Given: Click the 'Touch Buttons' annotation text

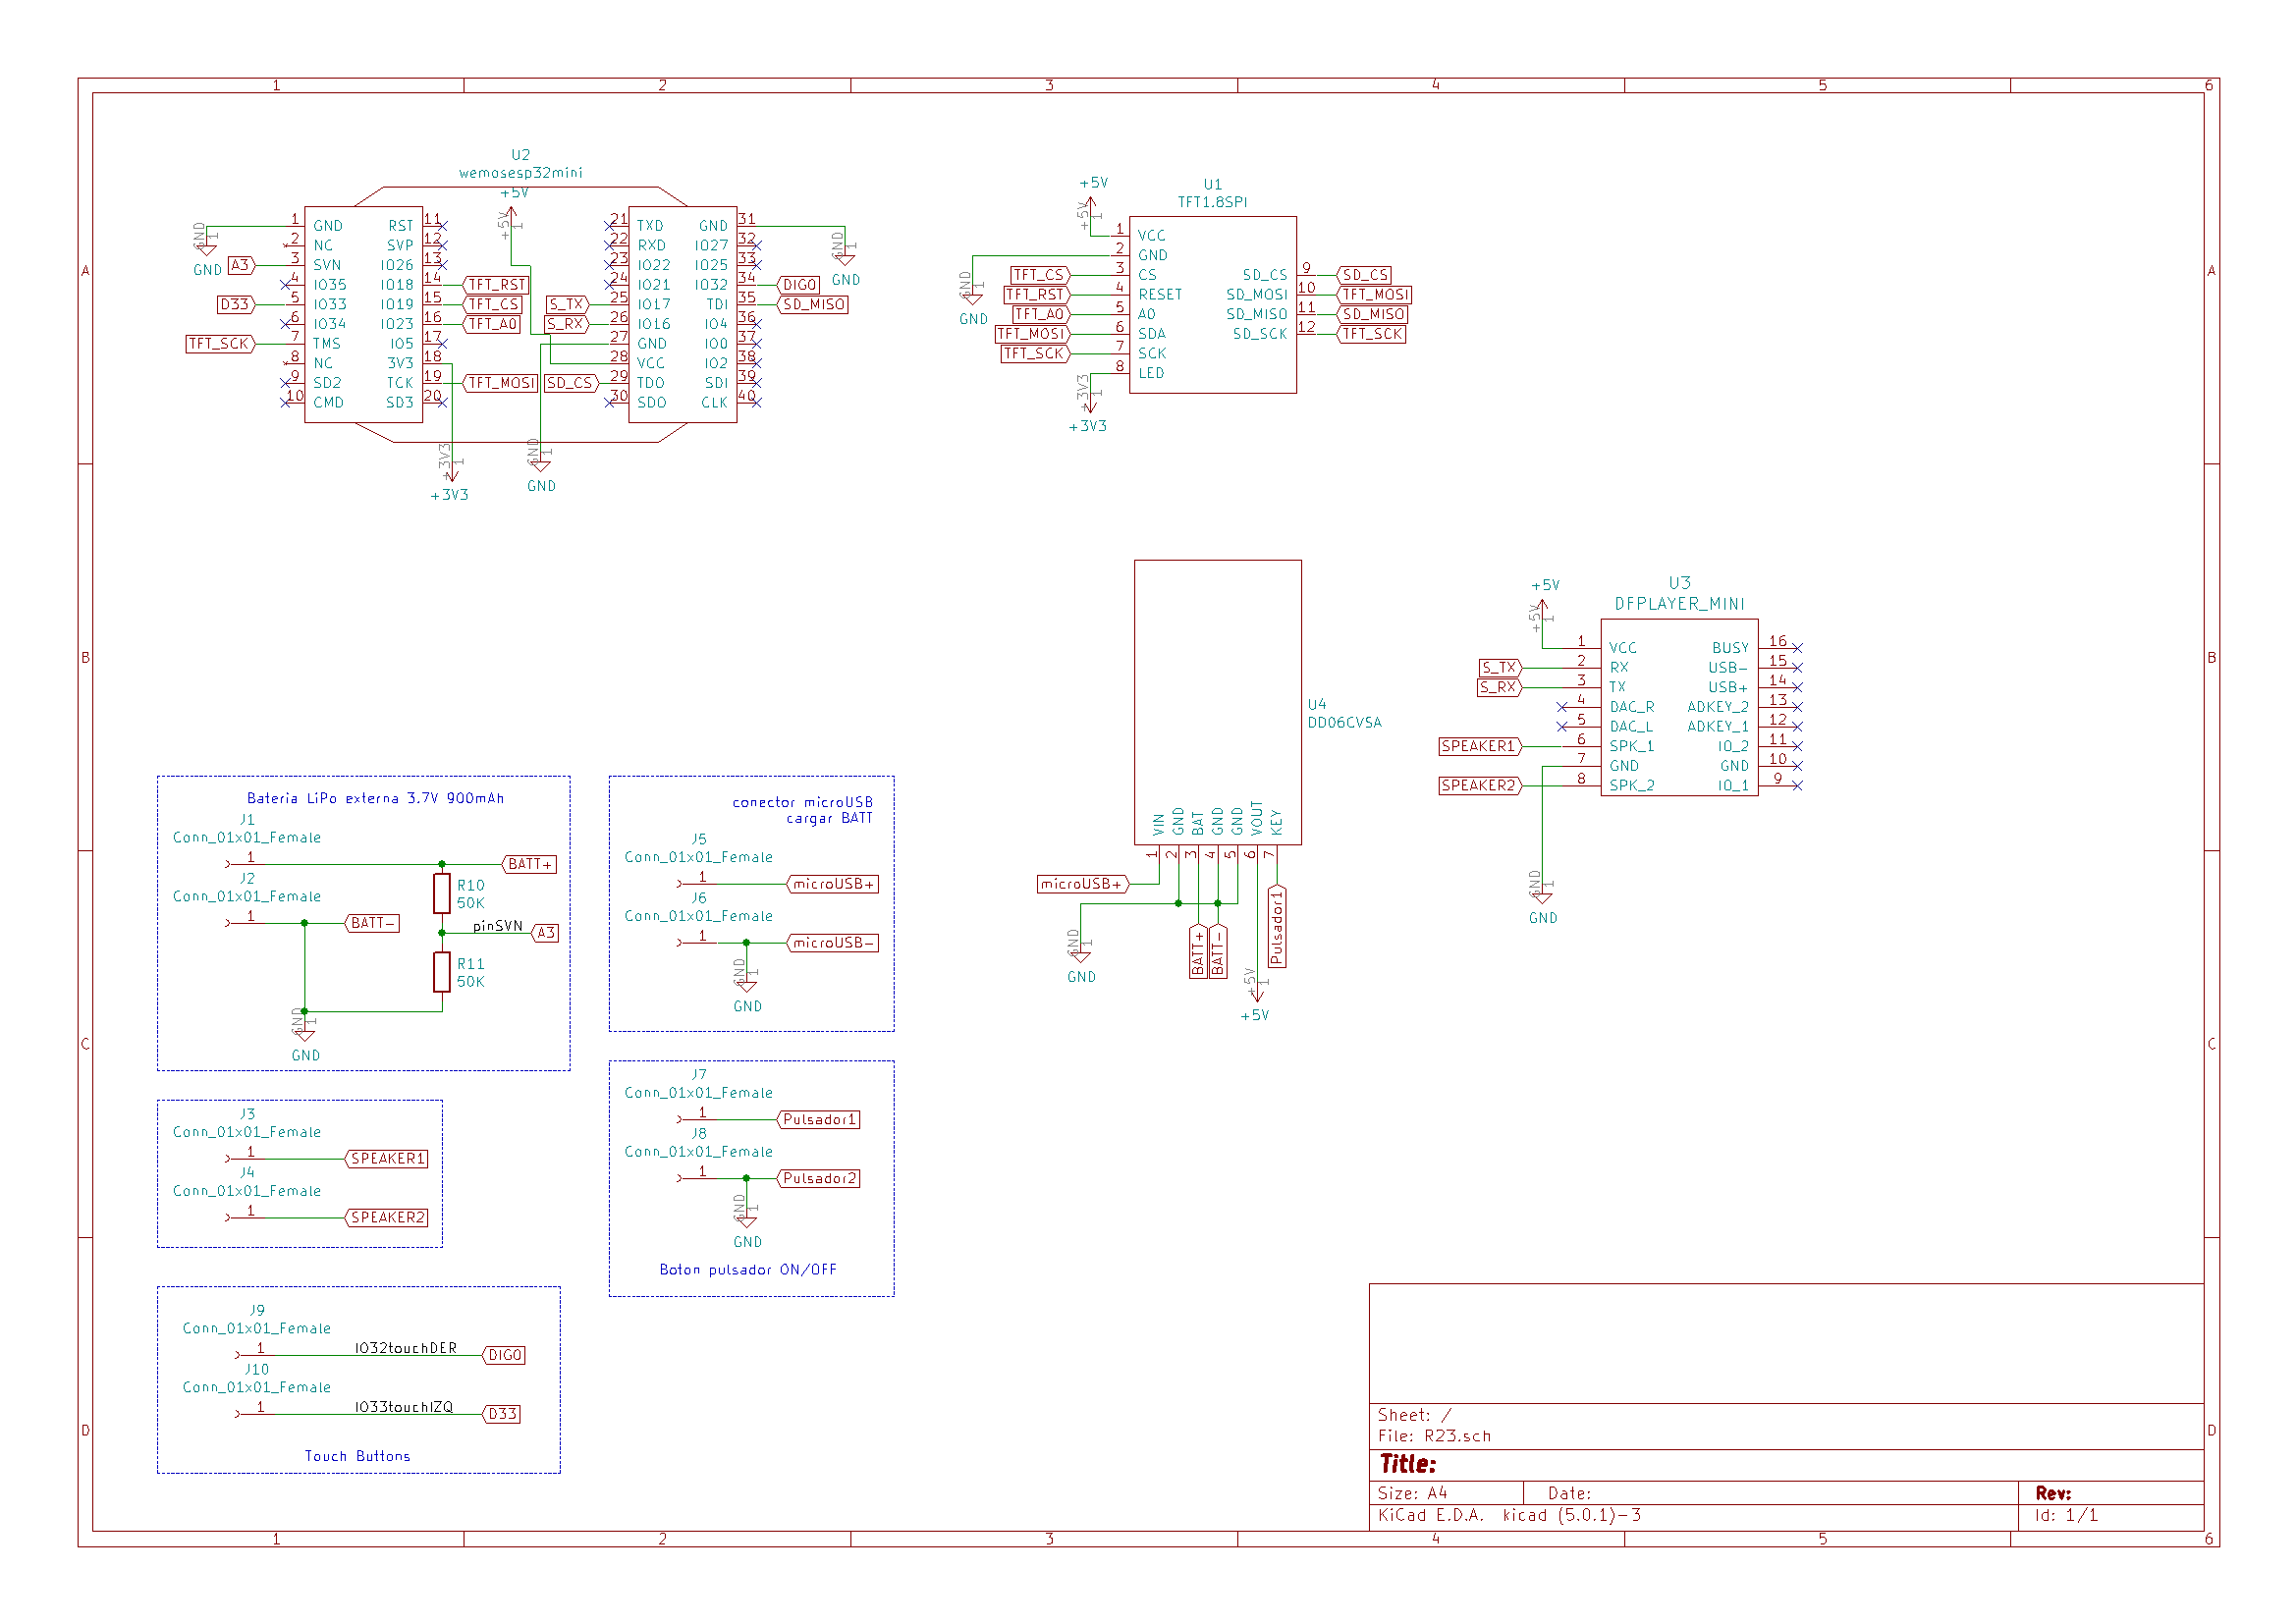Looking at the screenshot, I should coord(357,1456).
